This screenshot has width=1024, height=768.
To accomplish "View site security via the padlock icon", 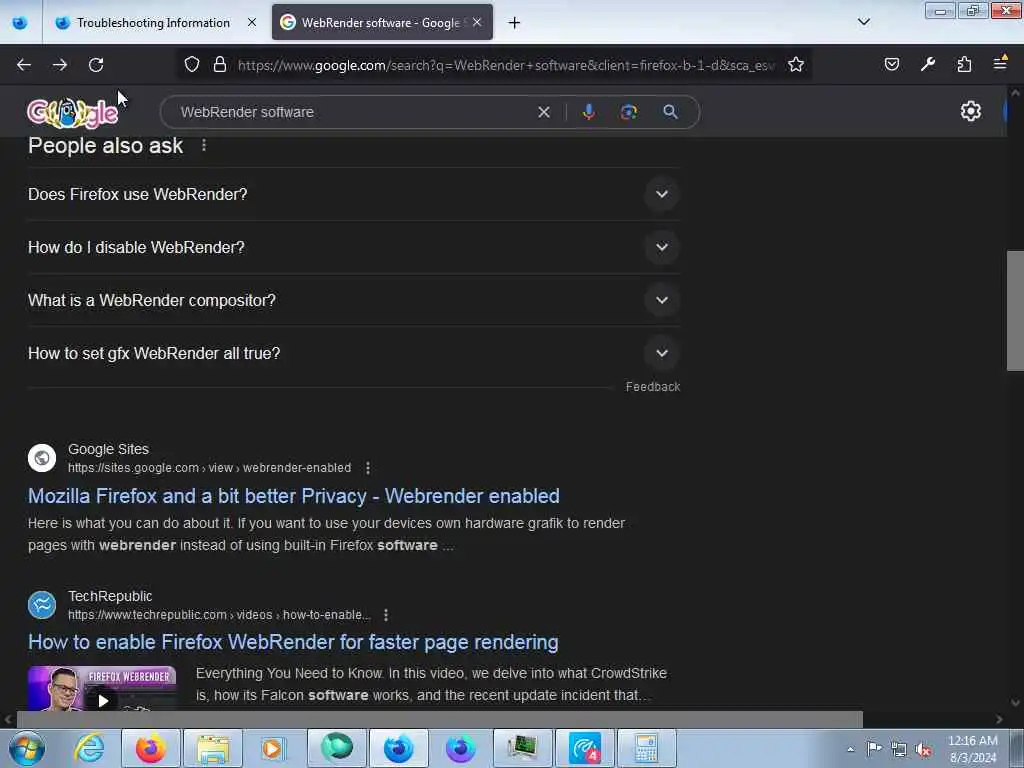I will [220, 65].
